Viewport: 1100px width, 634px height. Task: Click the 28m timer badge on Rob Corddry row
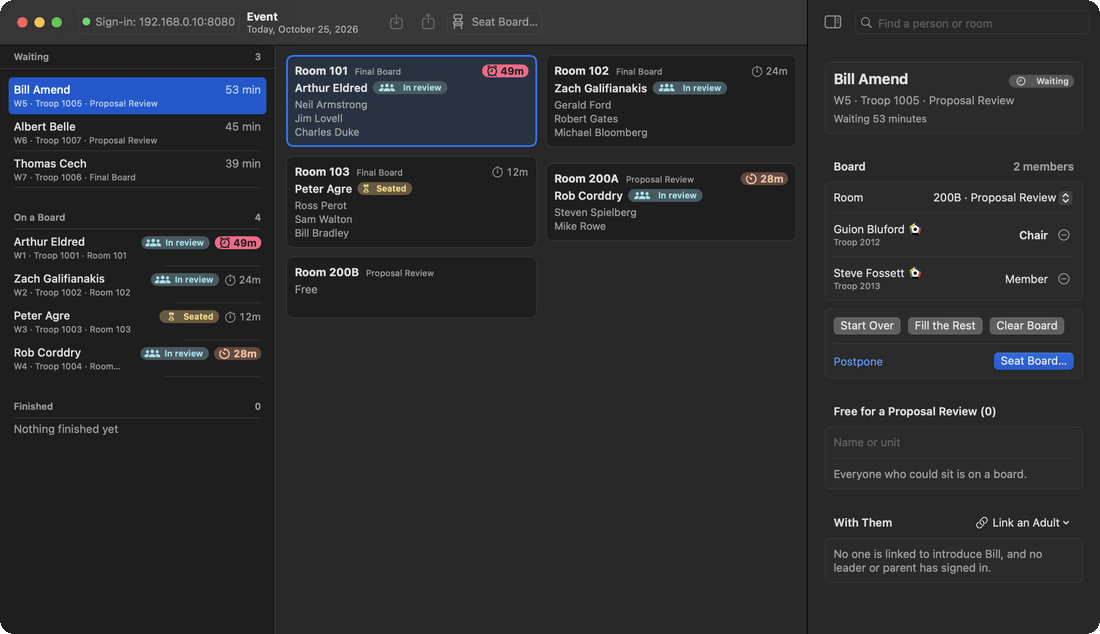[x=238, y=353]
